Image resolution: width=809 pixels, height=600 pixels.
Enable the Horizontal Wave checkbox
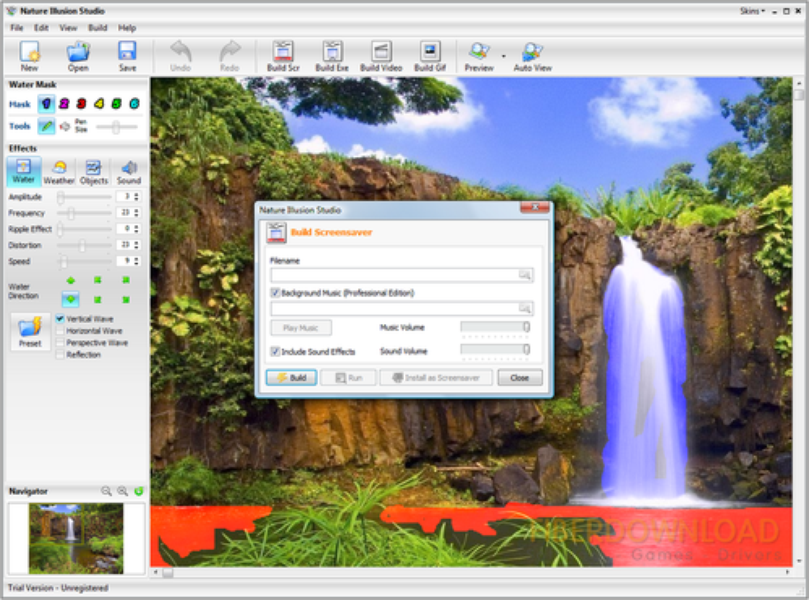pyautogui.click(x=60, y=331)
